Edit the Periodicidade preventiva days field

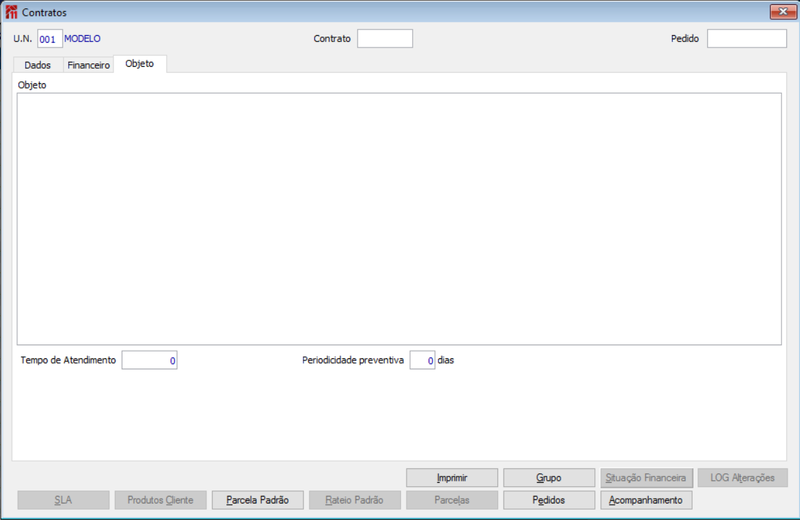(422, 360)
